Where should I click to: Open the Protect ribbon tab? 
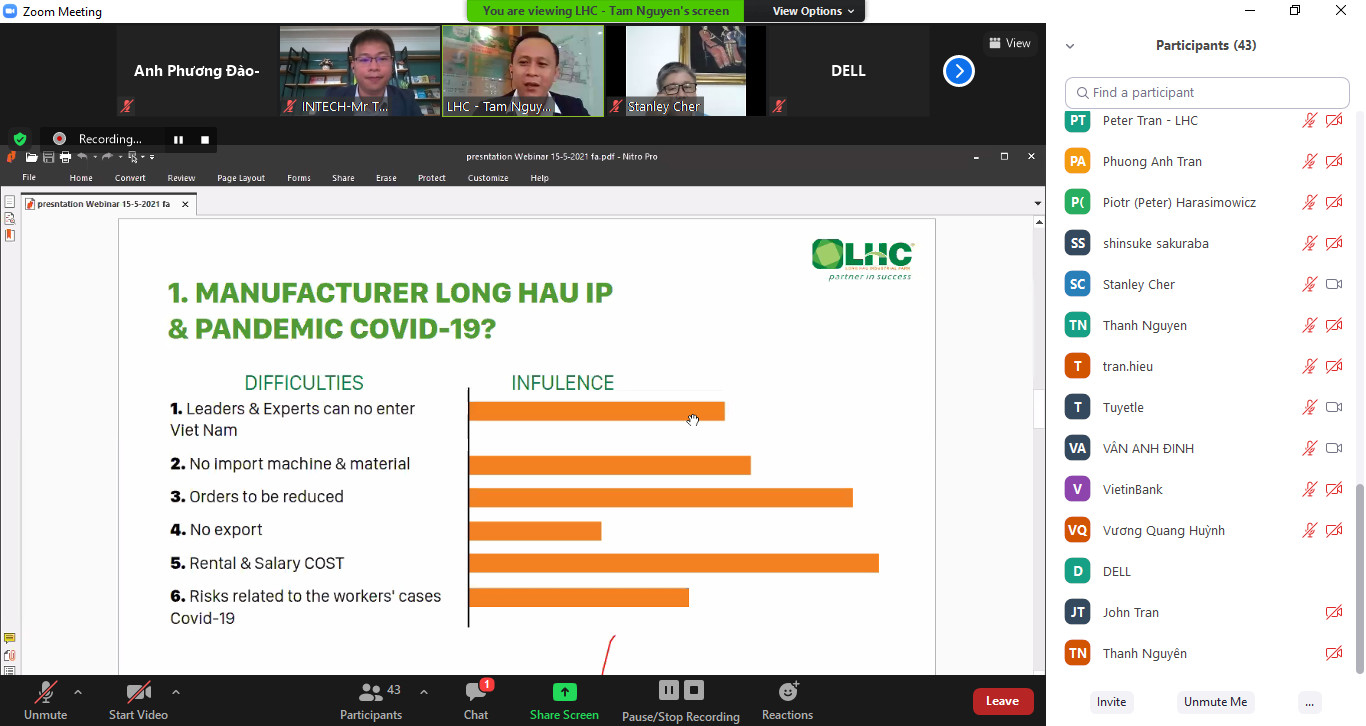click(432, 178)
